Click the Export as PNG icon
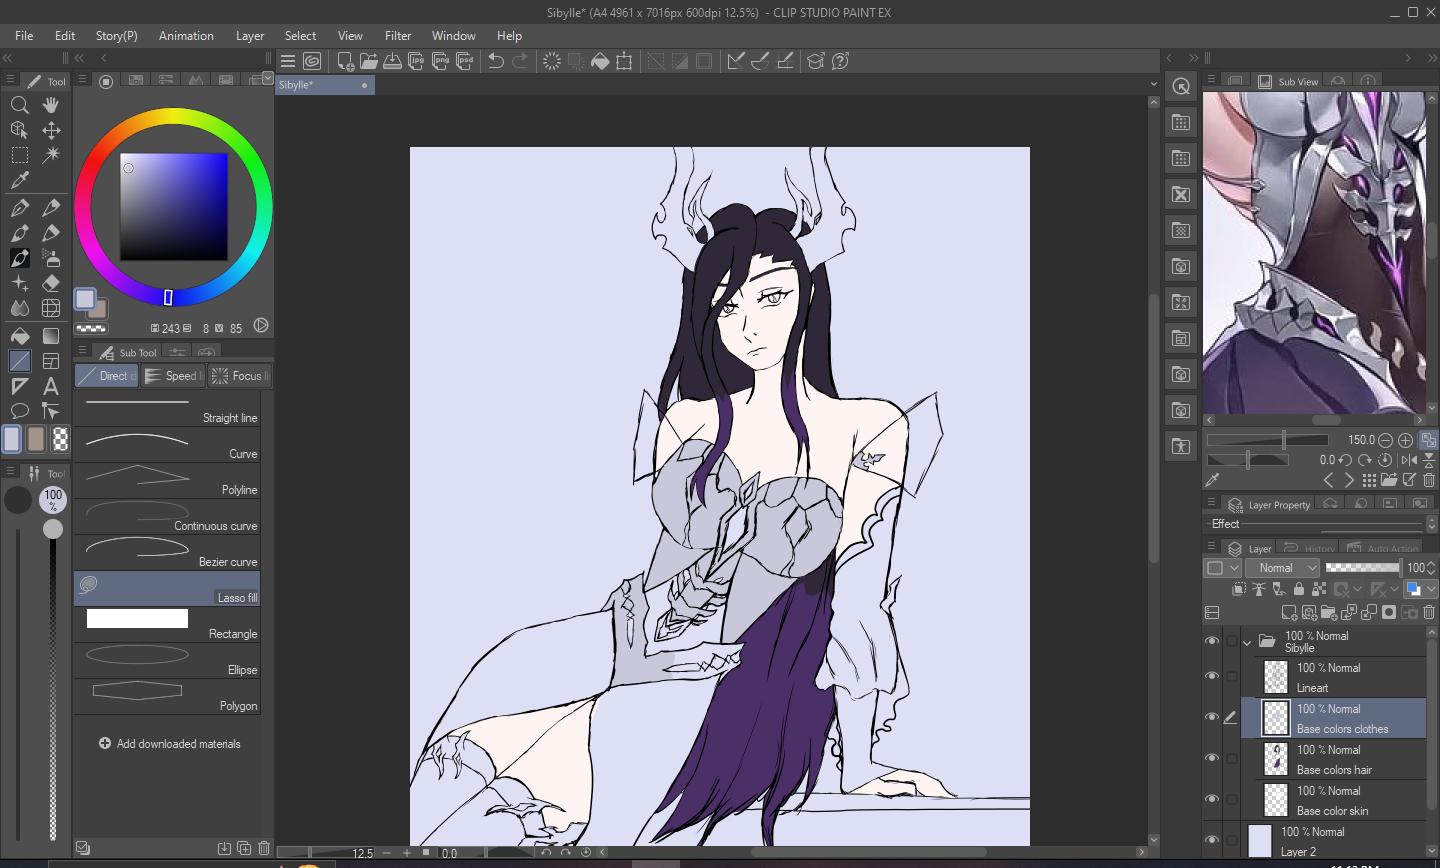Screen dimensions: 1440x868 (441, 61)
